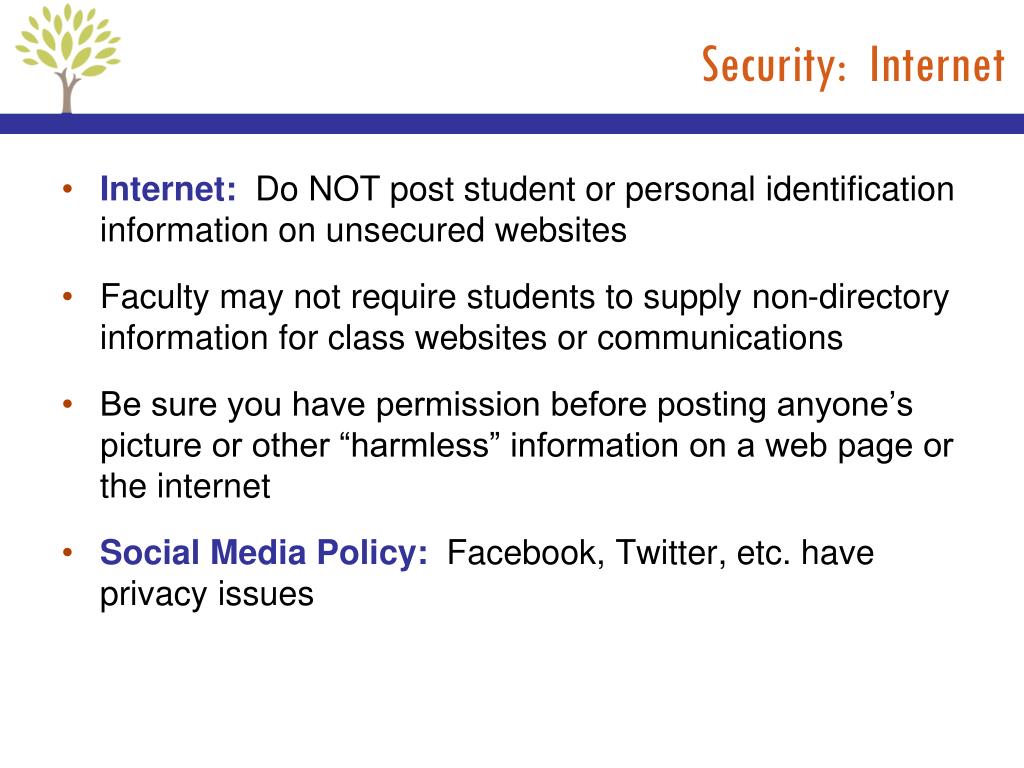1024x768 pixels.
Task: Click the 'privacy issues' text
Action: point(206,594)
